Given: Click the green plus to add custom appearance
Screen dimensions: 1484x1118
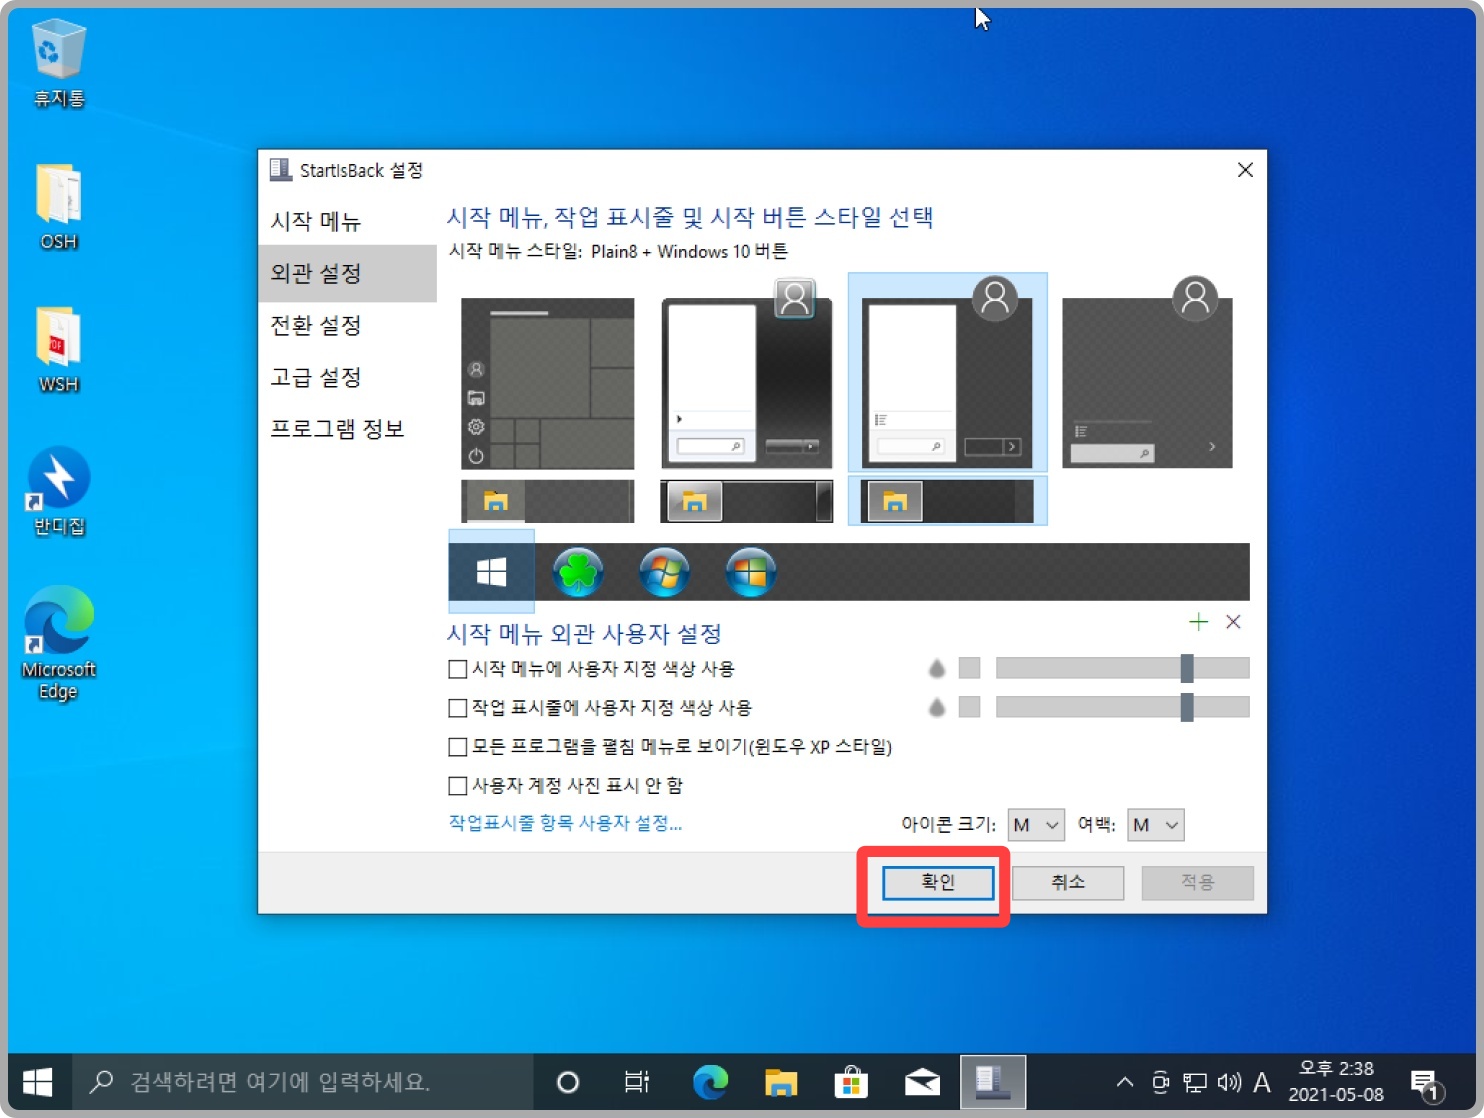Looking at the screenshot, I should click(1198, 622).
